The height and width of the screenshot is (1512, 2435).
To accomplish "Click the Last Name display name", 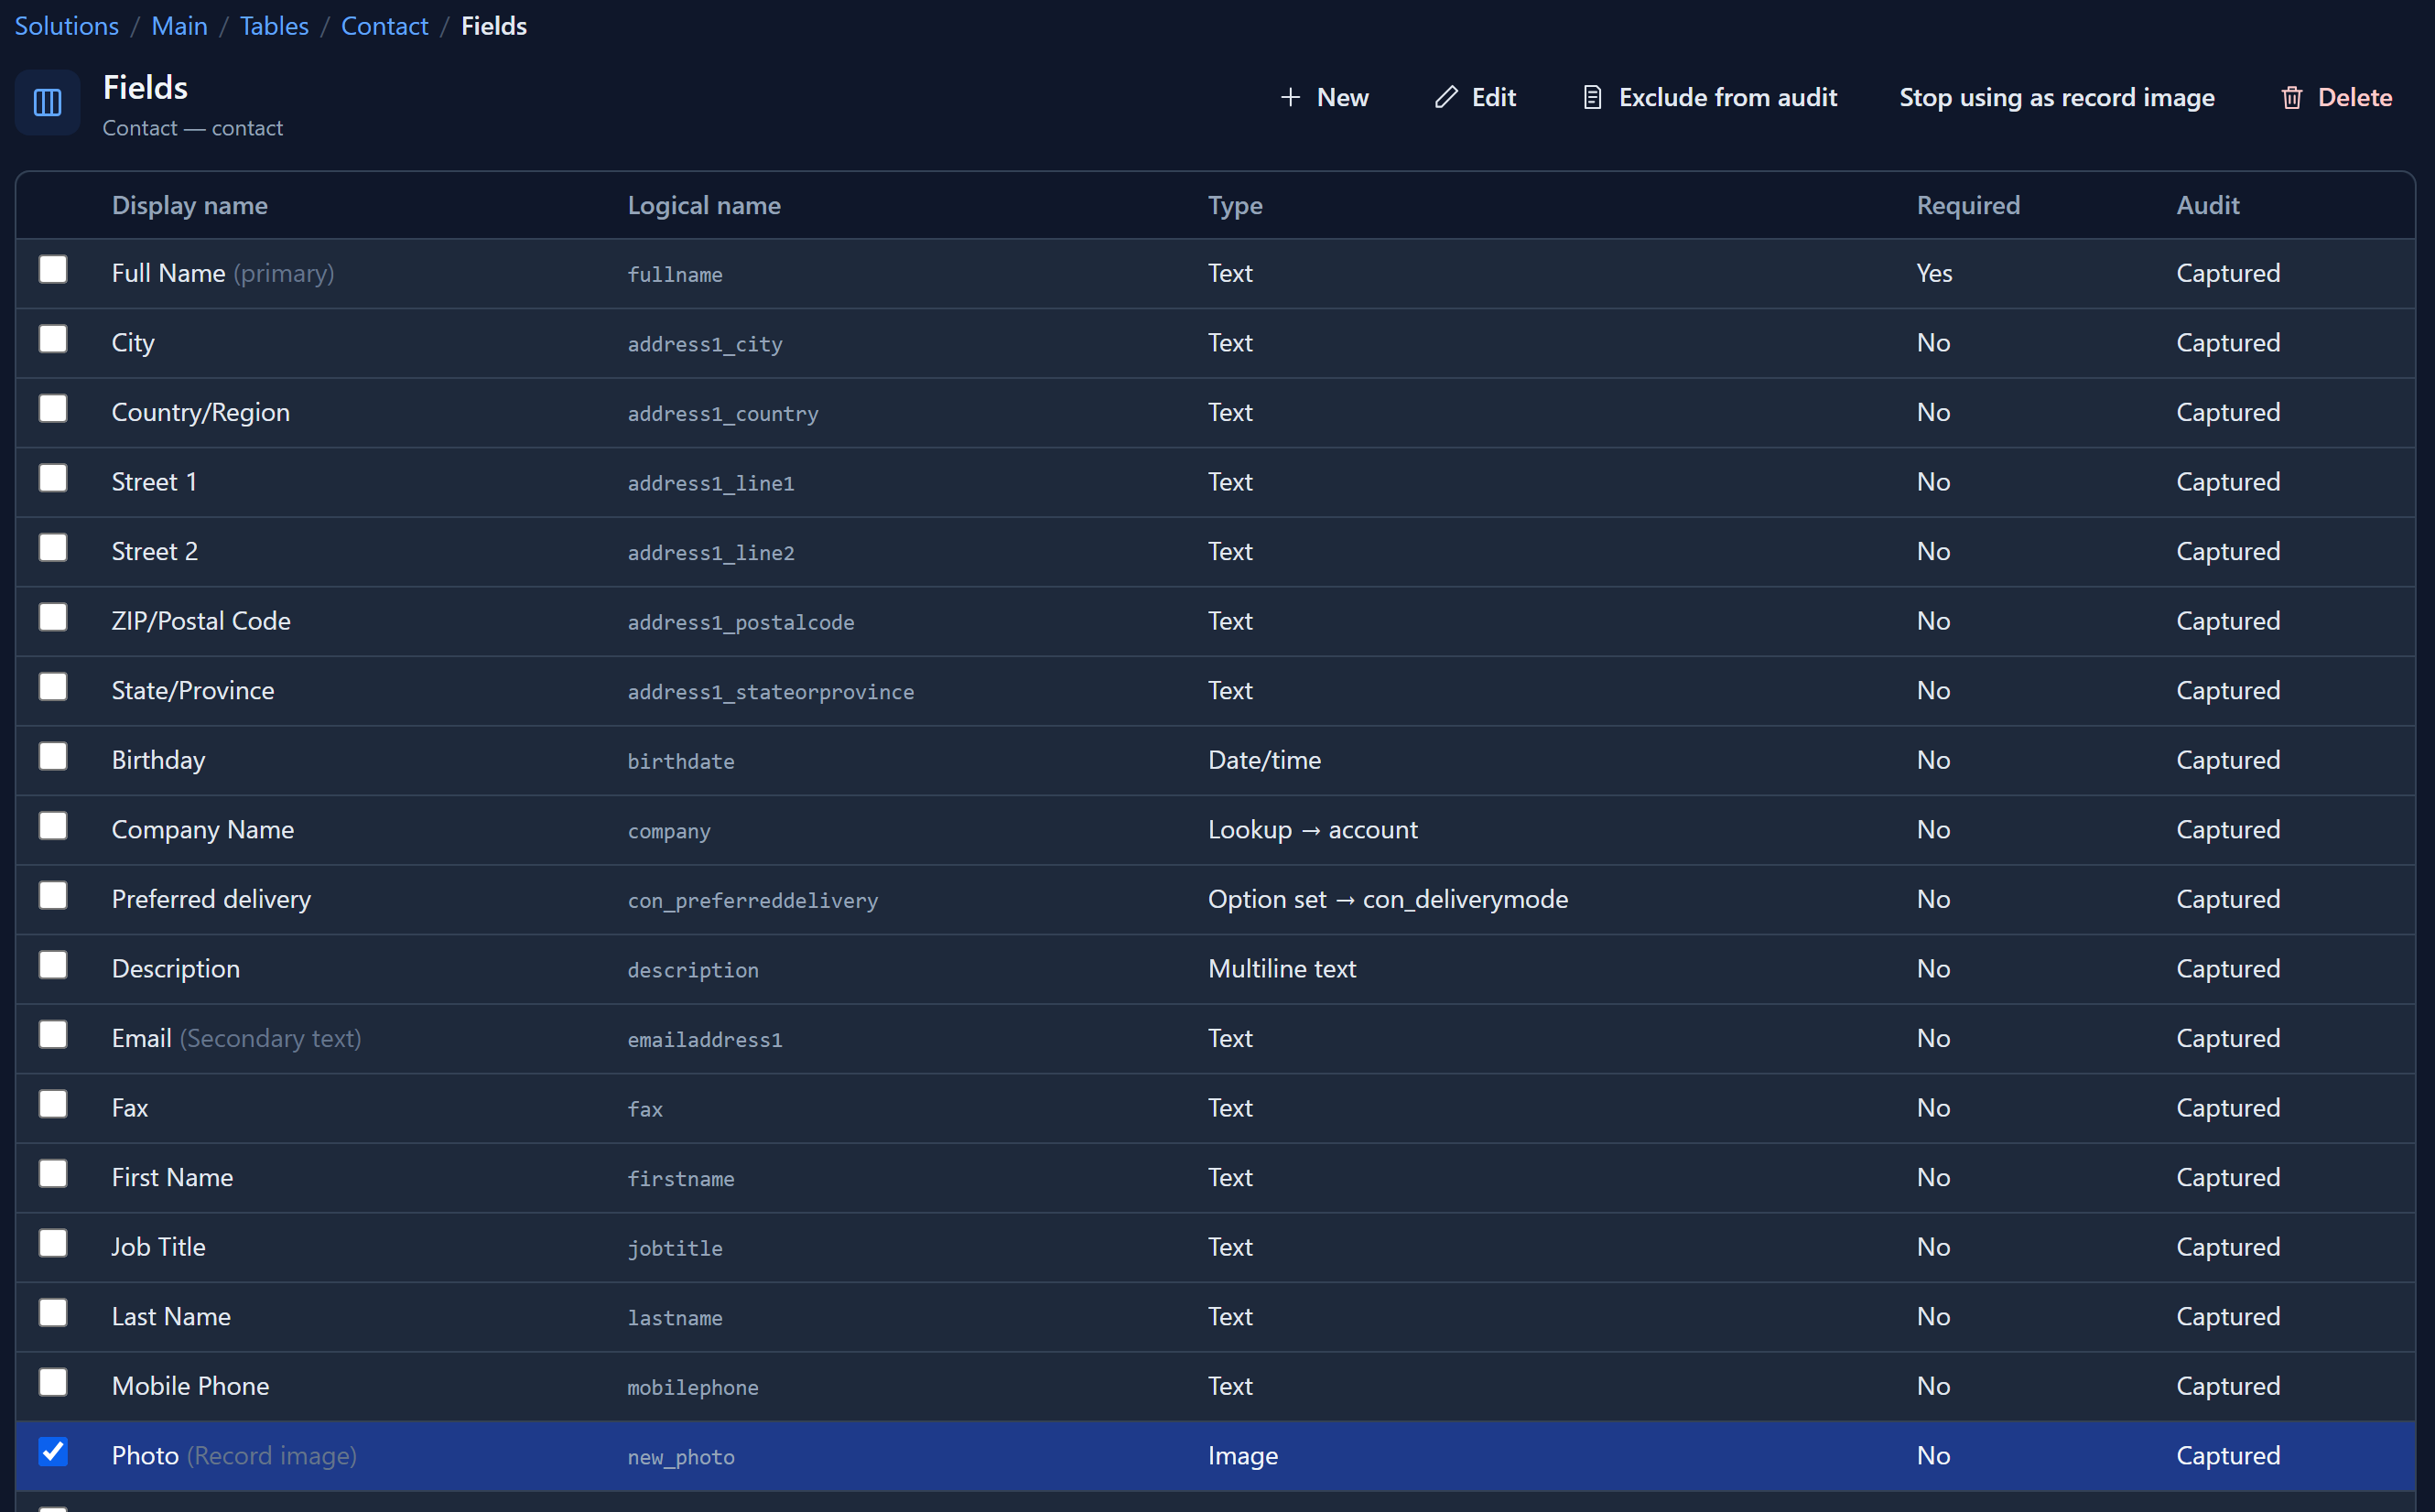I will (171, 1317).
